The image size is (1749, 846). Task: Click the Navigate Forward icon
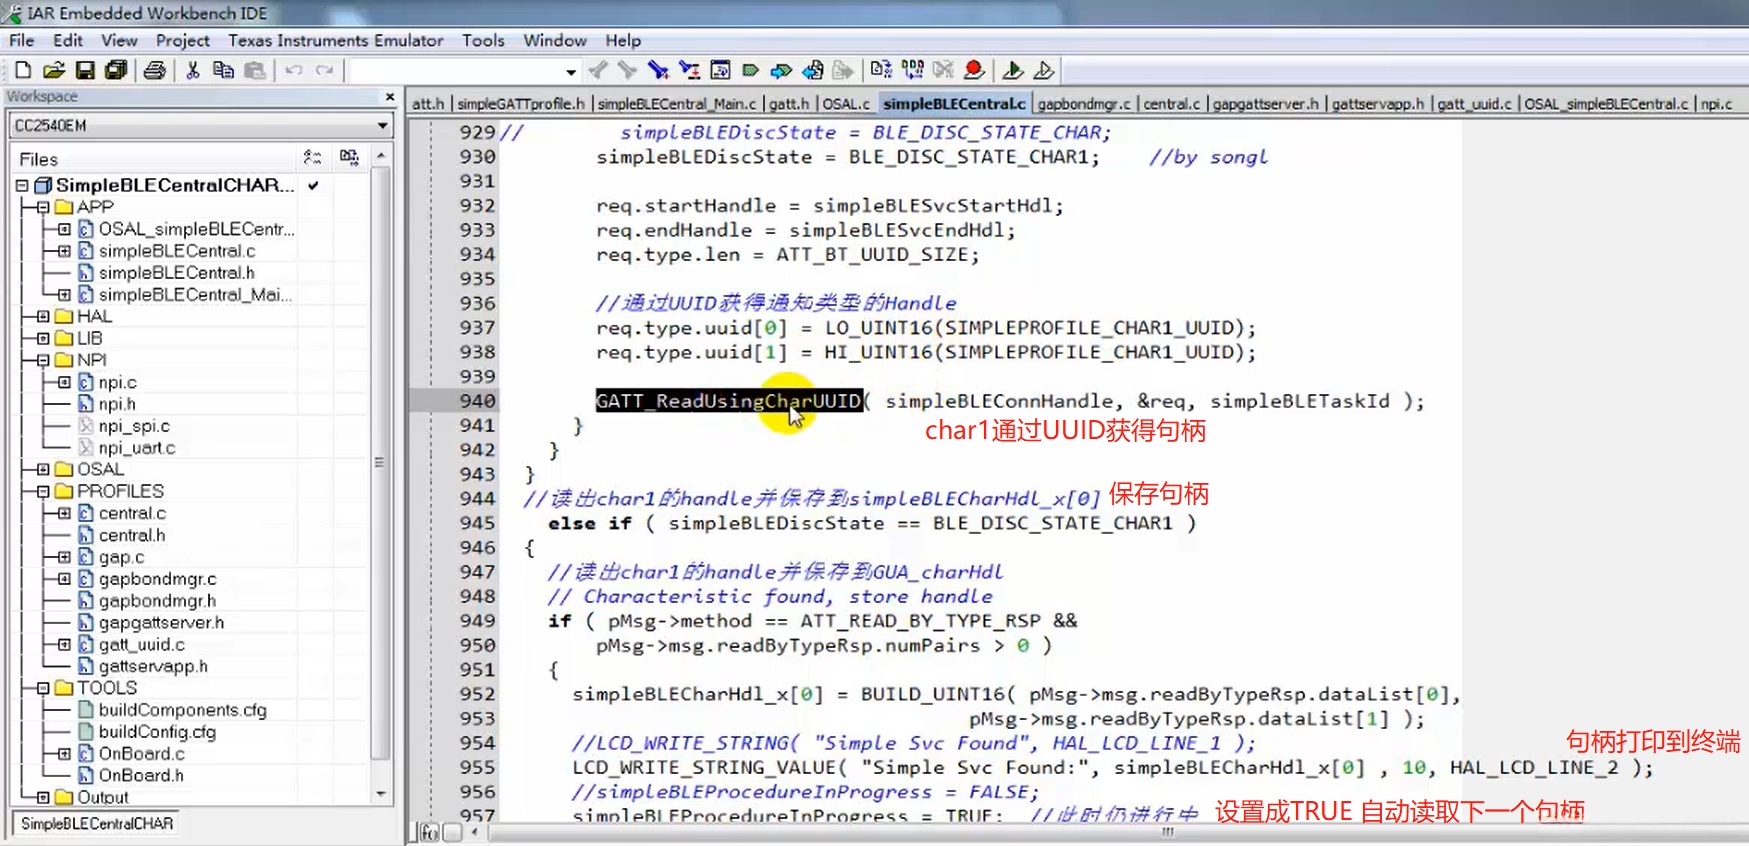point(844,70)
